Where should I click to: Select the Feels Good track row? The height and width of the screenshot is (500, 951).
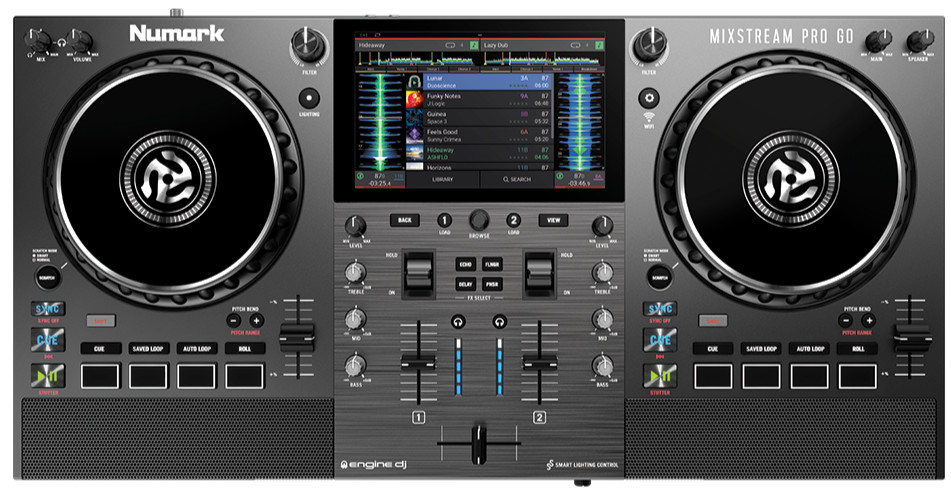[479, 135]
